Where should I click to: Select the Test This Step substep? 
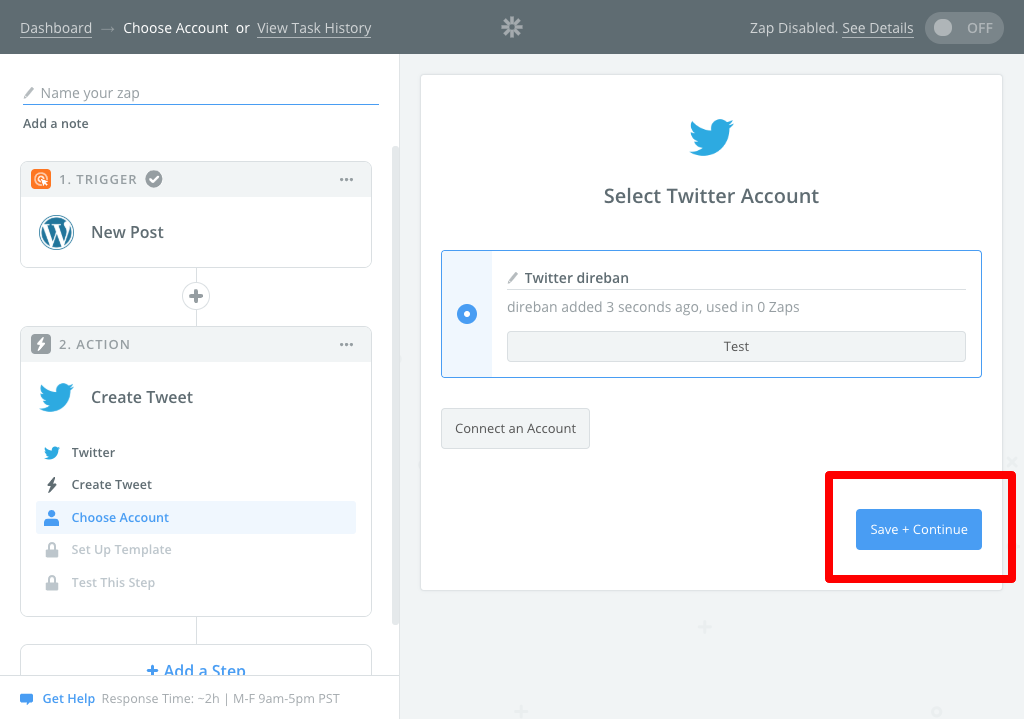coord(196,583)
